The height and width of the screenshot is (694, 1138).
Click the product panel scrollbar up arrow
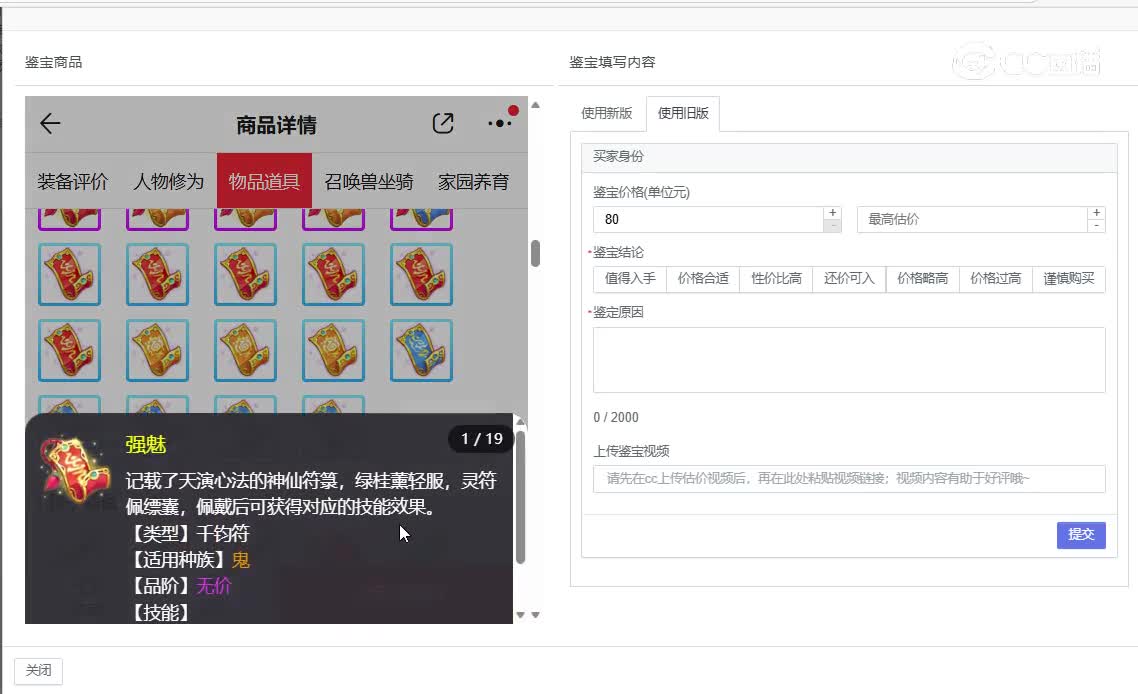(536, 105)
